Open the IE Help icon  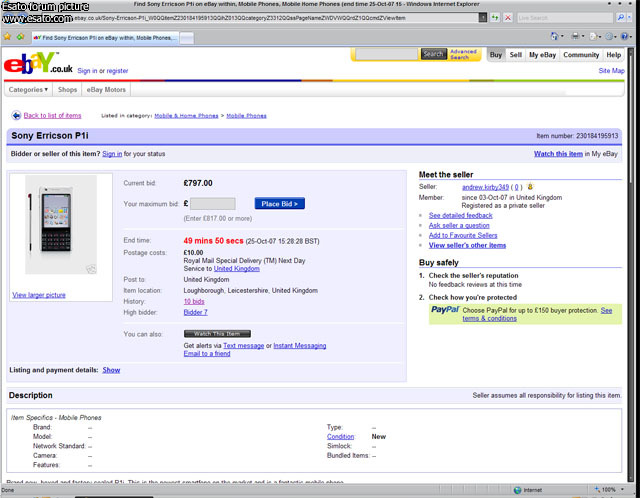[624, 36]
